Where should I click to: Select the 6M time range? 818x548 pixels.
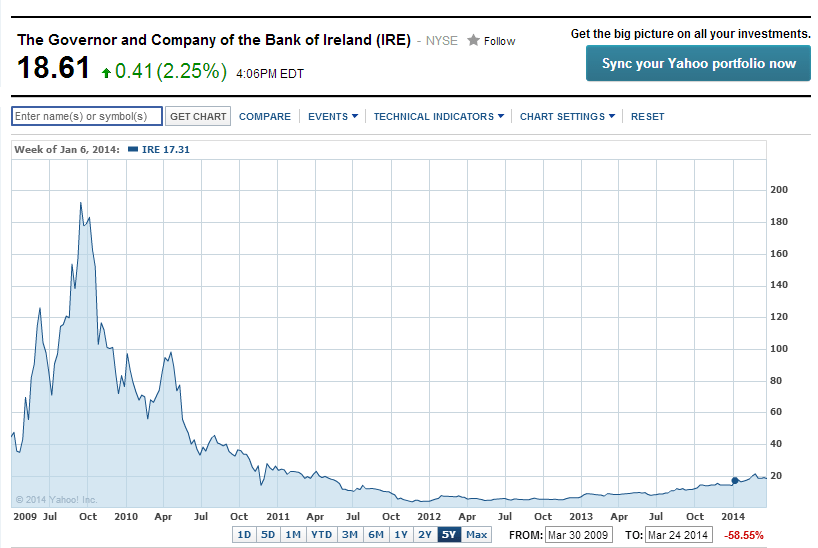point(376,534)
